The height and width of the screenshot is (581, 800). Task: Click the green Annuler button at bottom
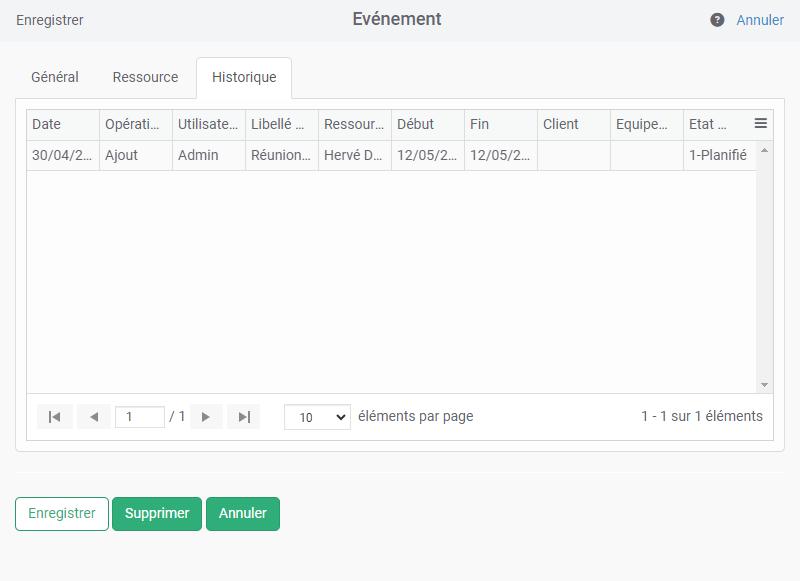243,514
